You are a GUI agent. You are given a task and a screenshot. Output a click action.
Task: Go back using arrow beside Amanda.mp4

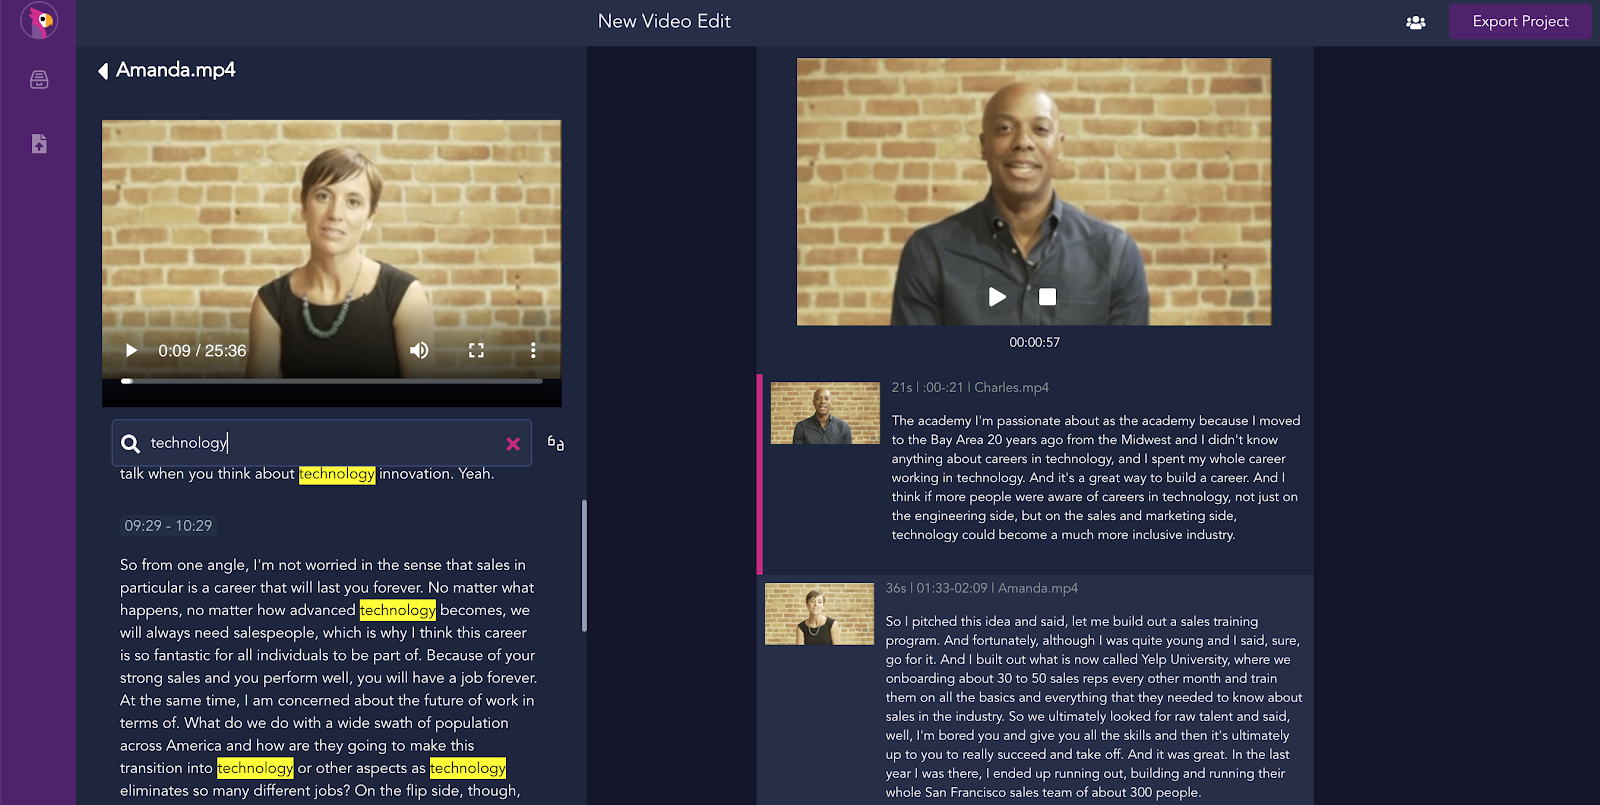tap(103, 71)
